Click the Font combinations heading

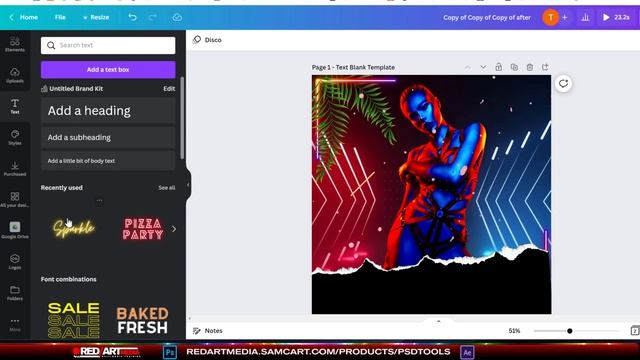coord(69,279)
